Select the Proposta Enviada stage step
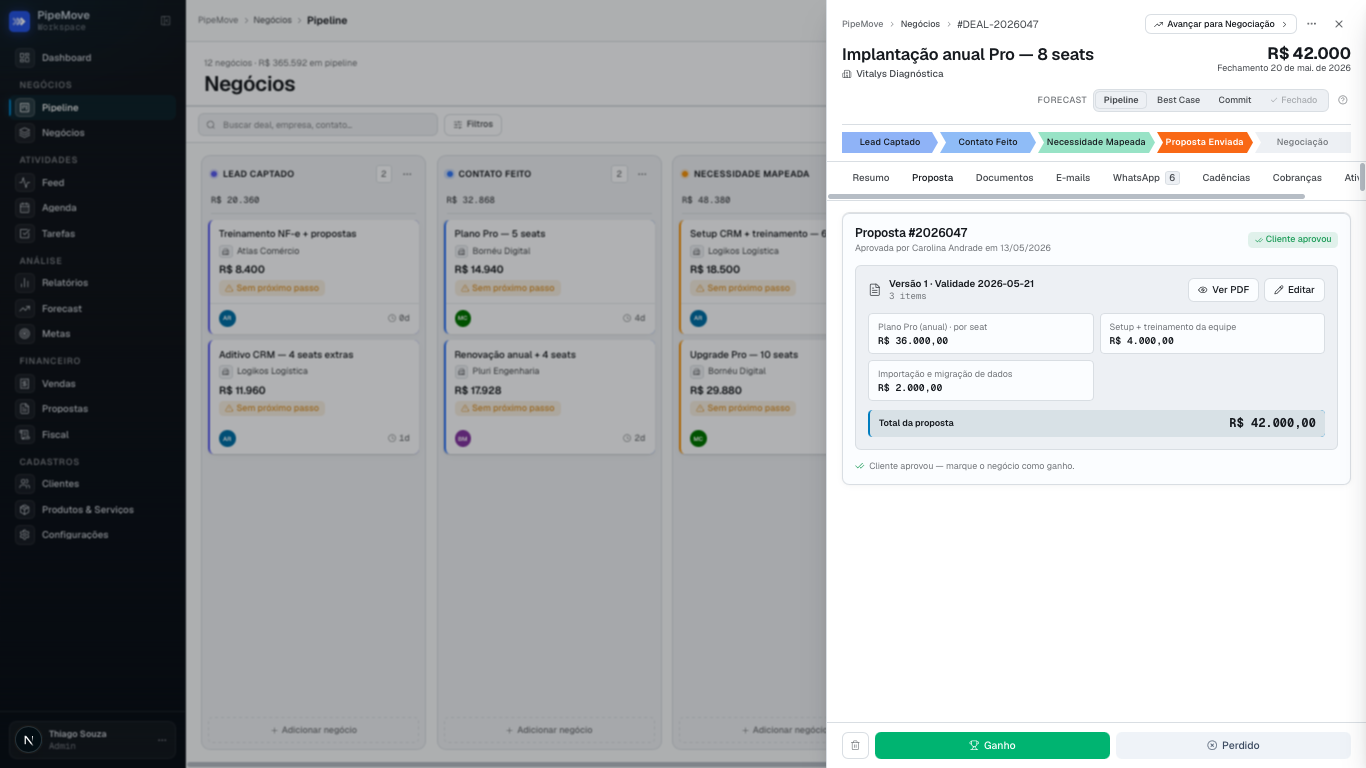This screenshot has height=768, width=1366. point(1204,142)
